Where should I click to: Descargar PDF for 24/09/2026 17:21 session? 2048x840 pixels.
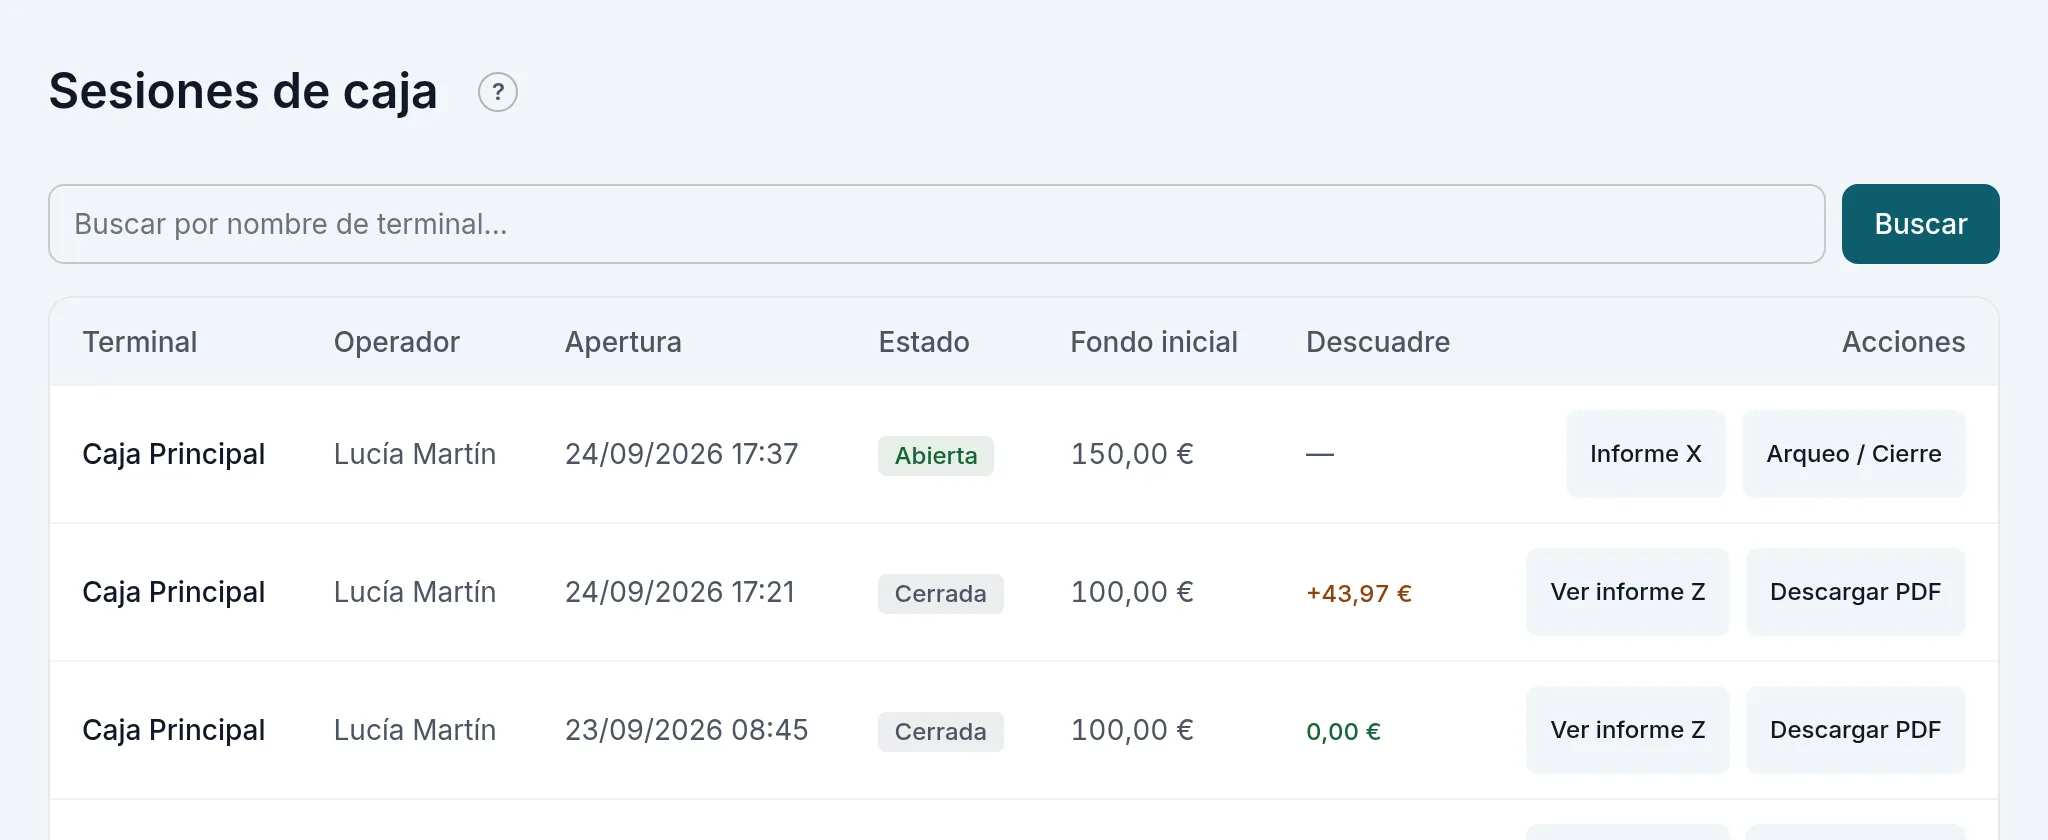[x=1856, y=592]
